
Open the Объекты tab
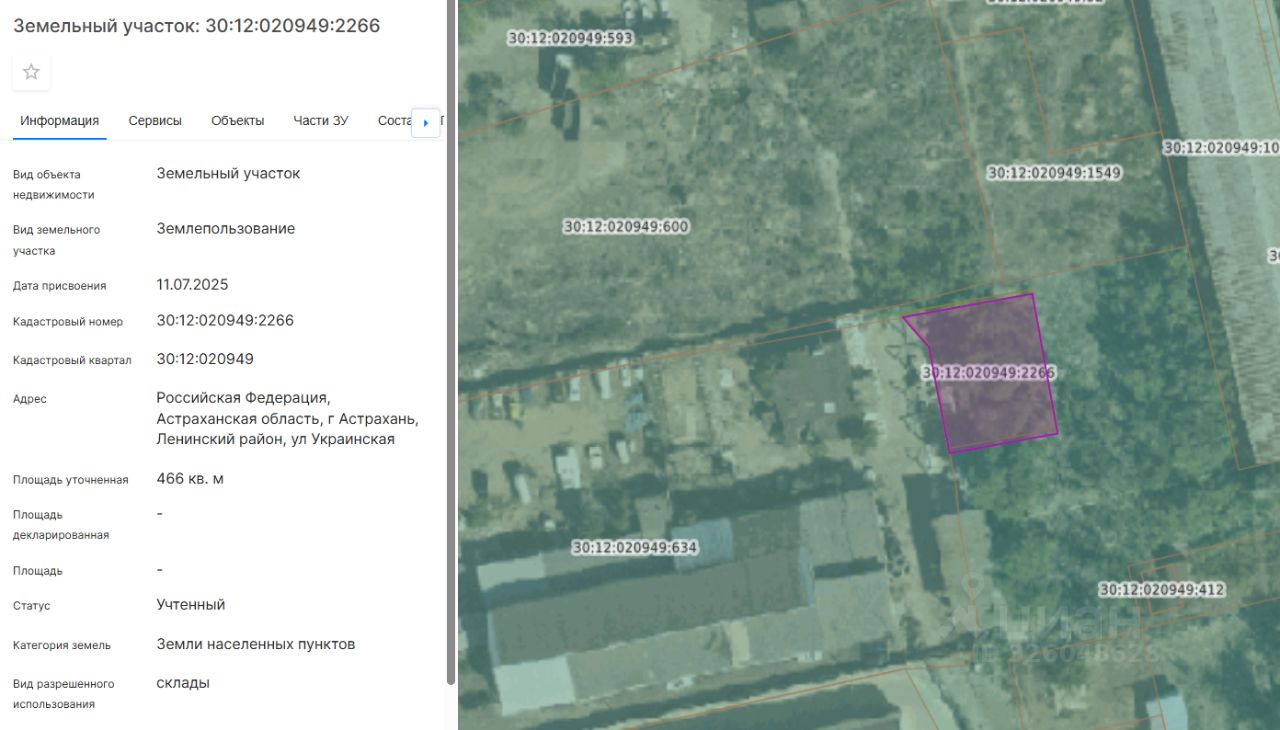238,121
